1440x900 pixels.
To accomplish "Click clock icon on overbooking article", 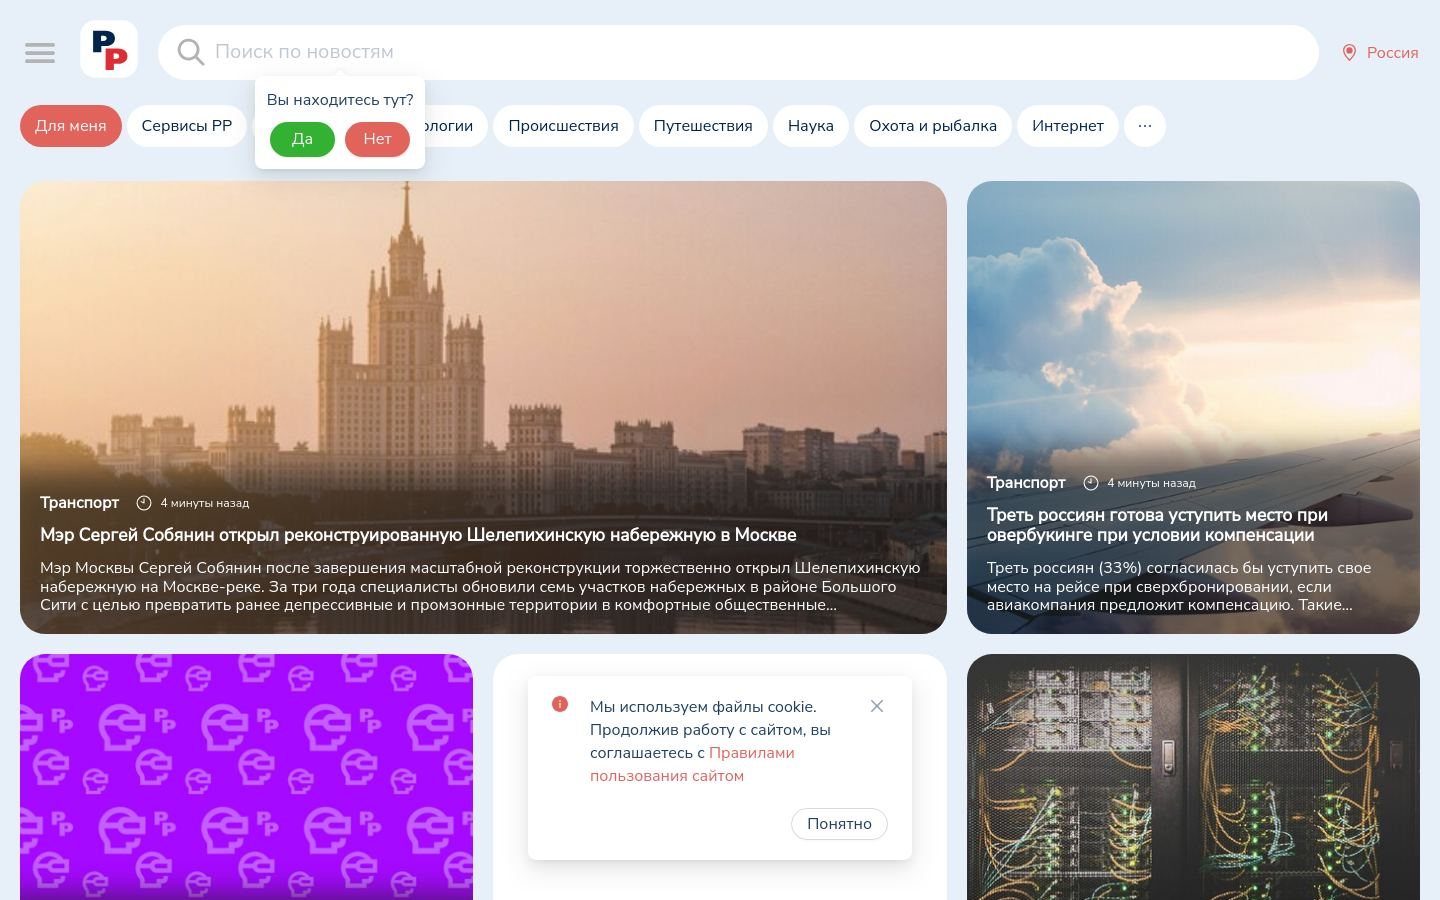I will [x=1091, y=483].
